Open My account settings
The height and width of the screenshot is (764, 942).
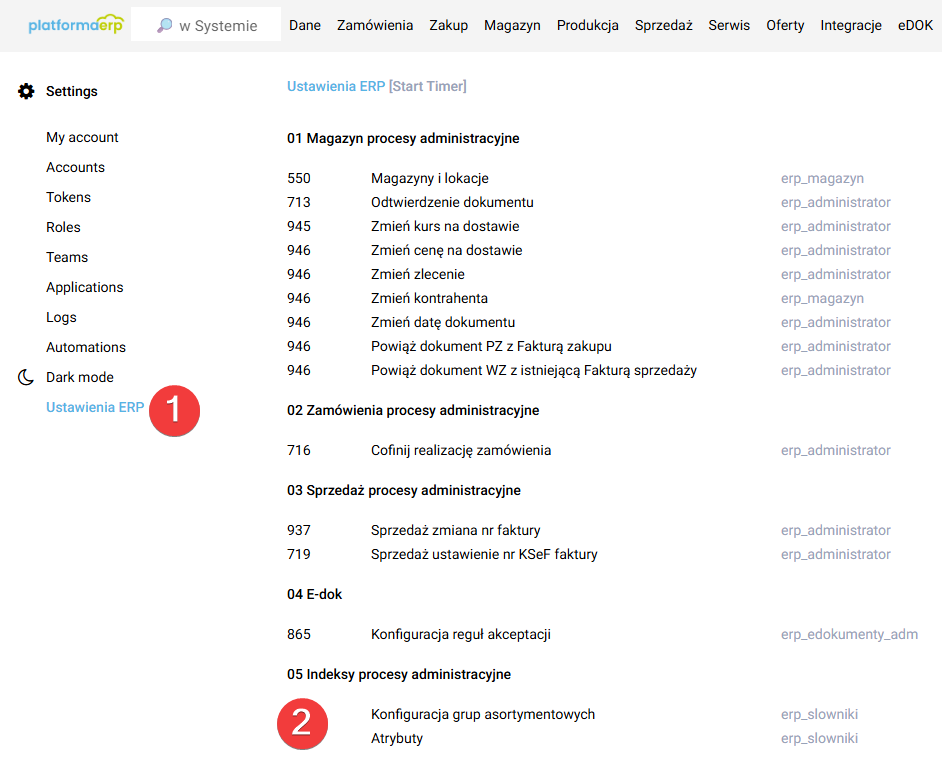coord(82,138)
